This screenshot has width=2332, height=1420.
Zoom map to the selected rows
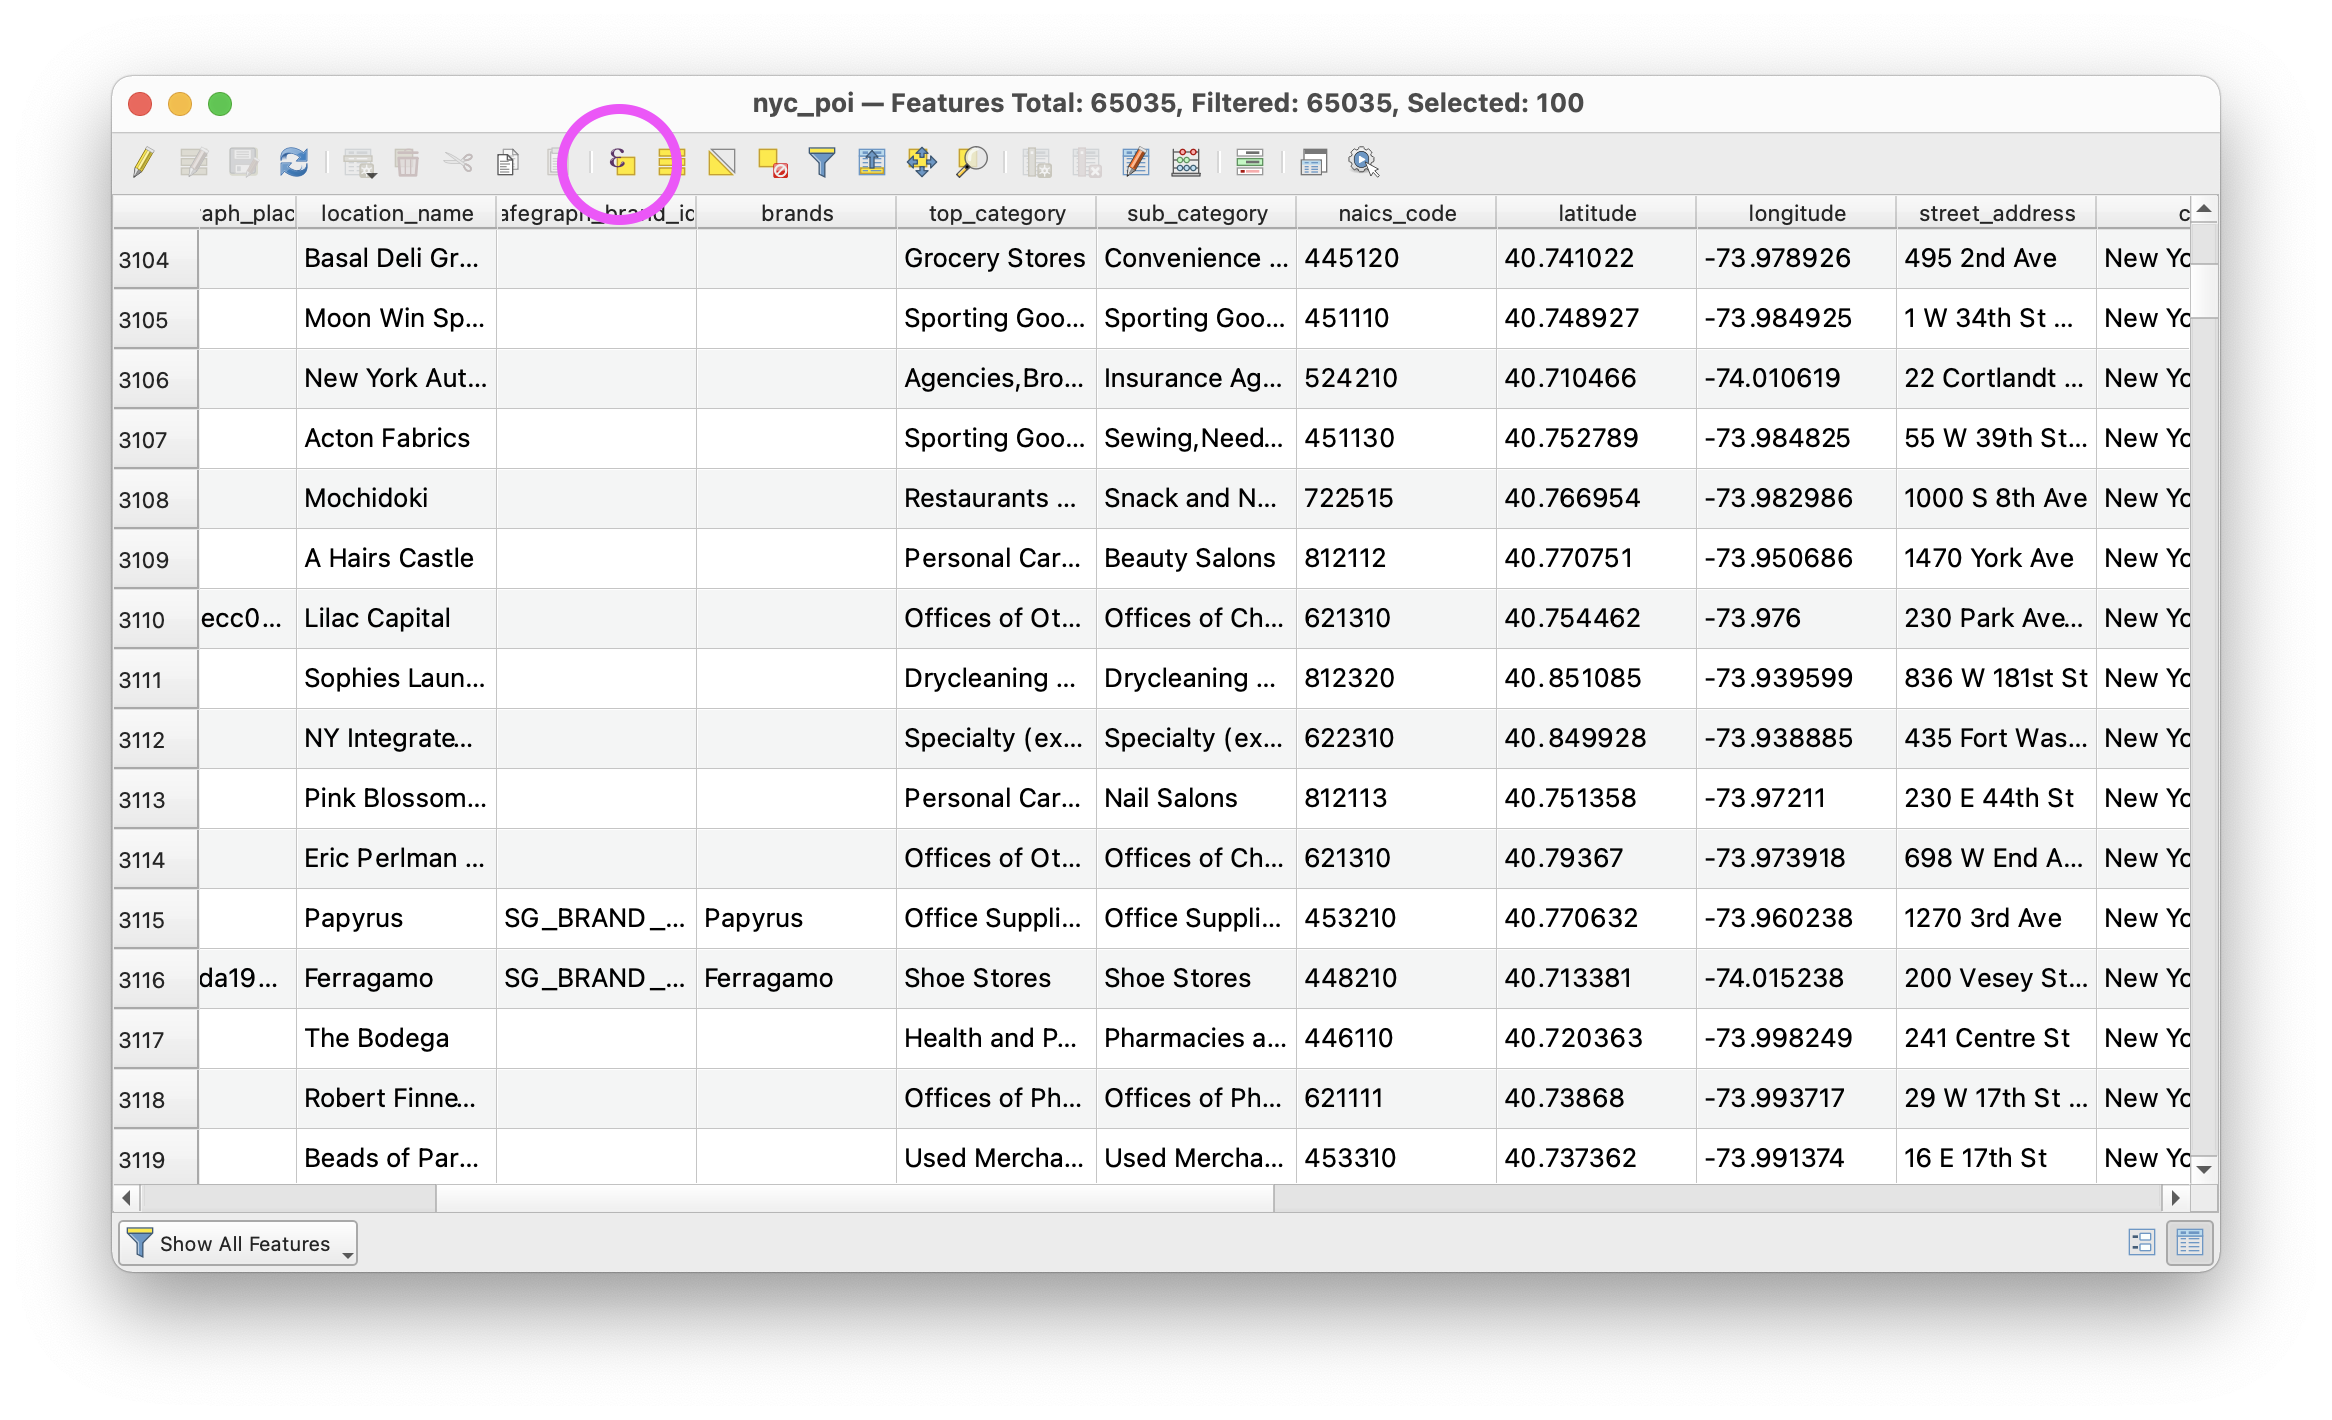(971, 162)
